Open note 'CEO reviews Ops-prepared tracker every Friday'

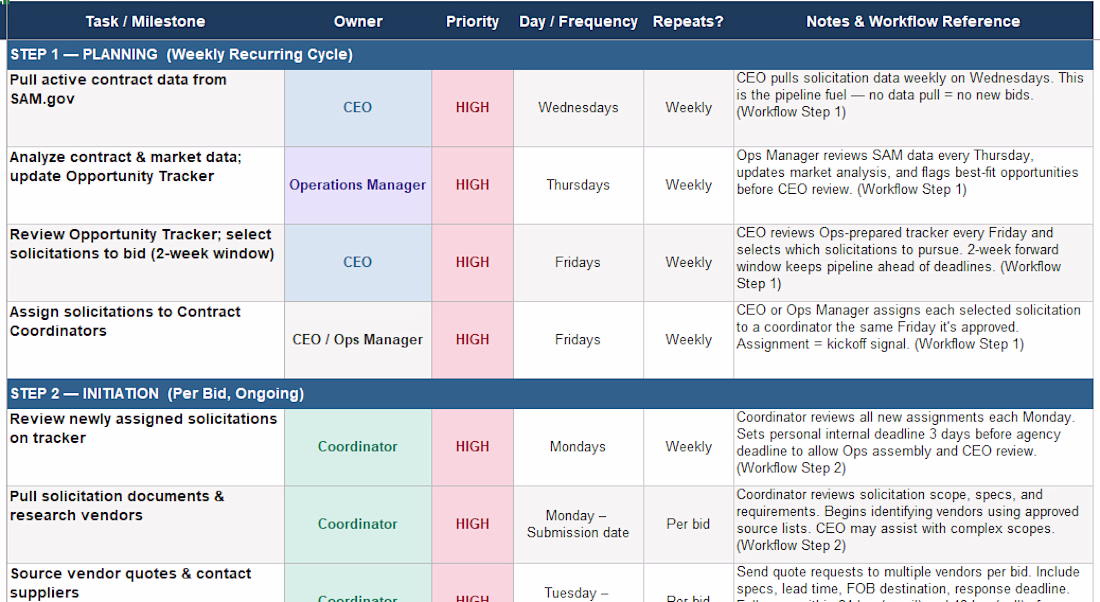coord(913,262)
